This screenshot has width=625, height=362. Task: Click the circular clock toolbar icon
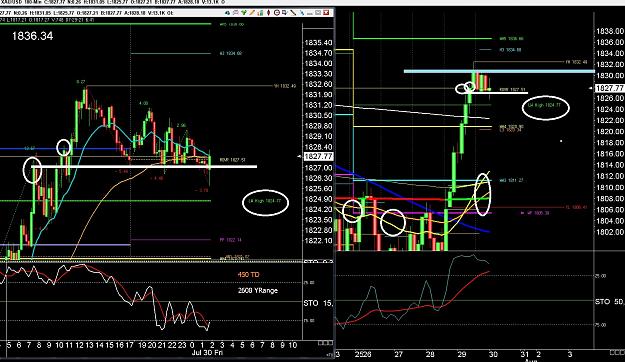coord(277,13)
